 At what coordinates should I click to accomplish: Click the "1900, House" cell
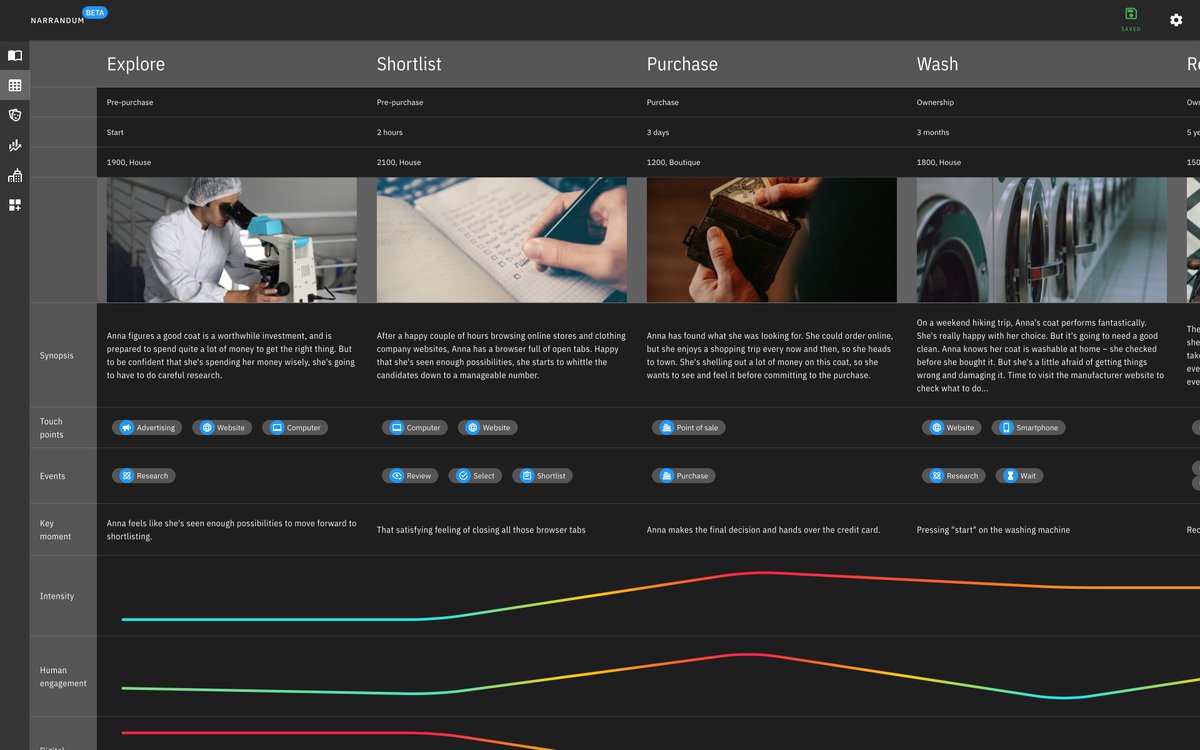coord(129,162)
